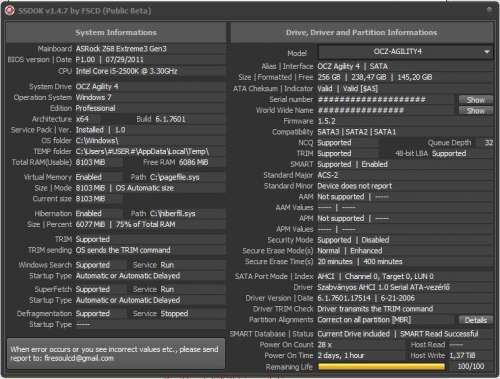Click virtual memory mode OS Automatic size

coord(144,188)
